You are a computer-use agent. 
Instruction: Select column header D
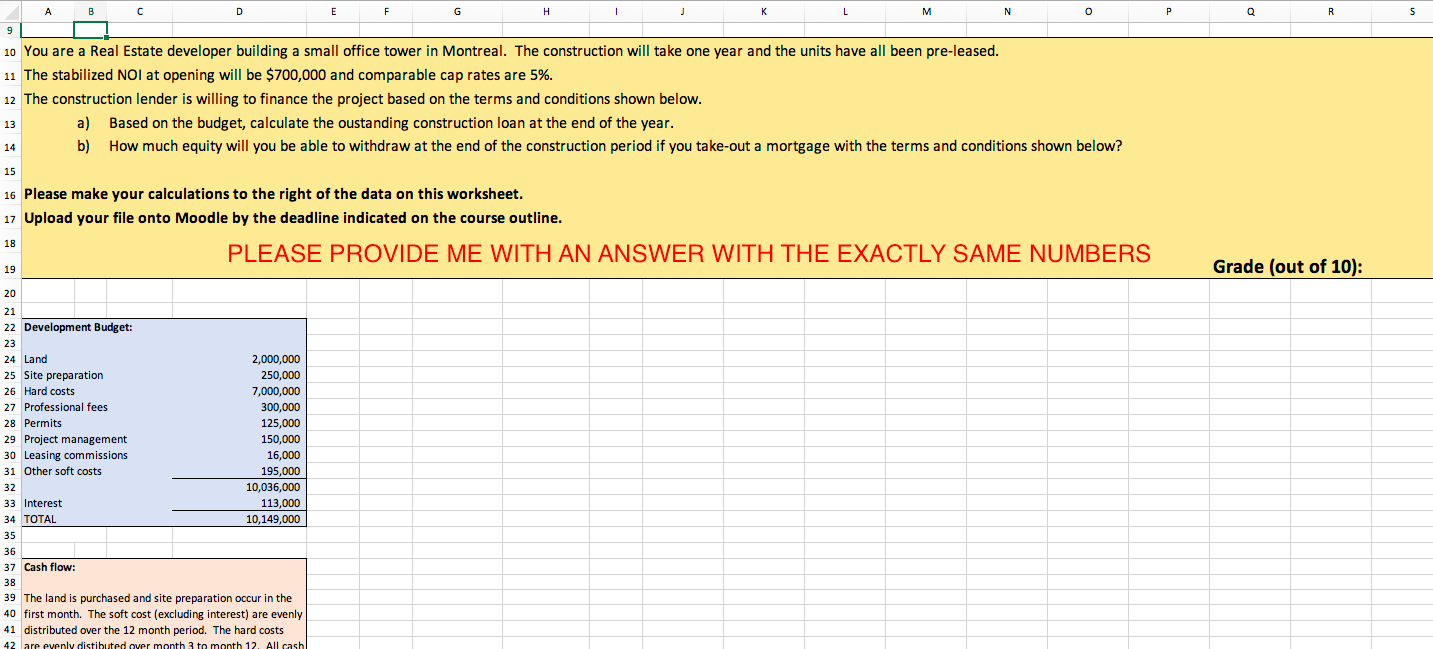tap(239, 12)
